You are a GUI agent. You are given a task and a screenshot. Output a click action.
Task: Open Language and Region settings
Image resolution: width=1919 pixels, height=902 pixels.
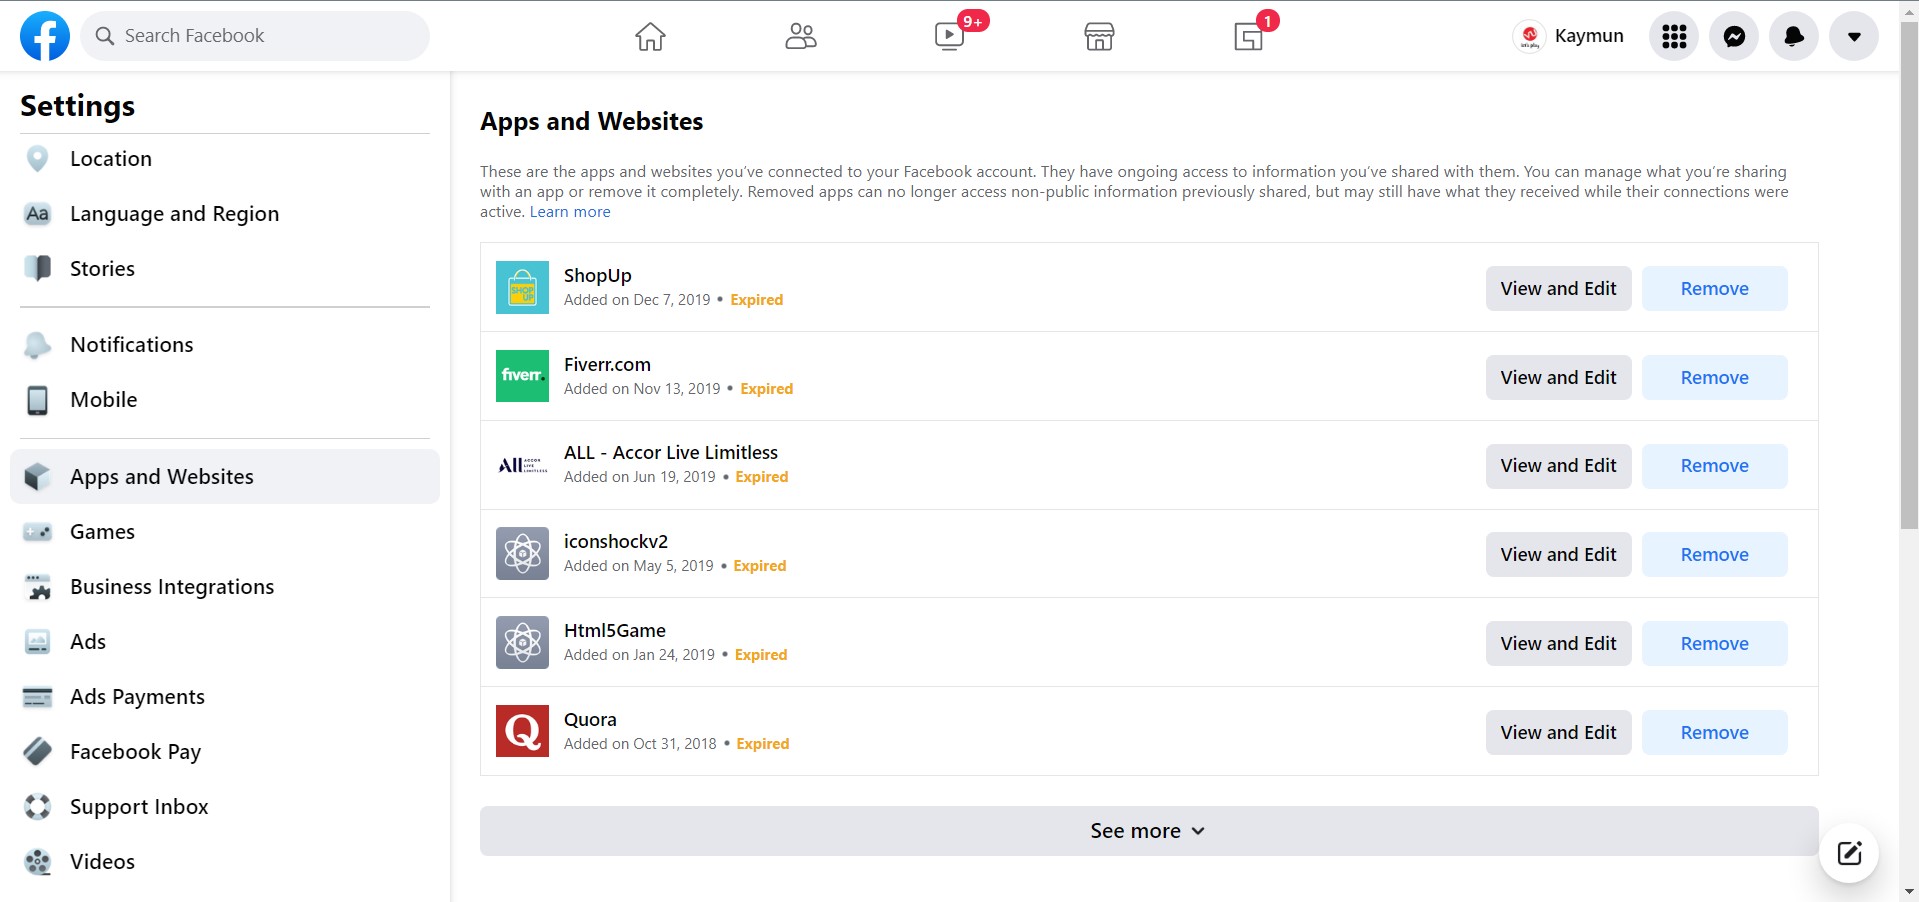click(174, 214)
